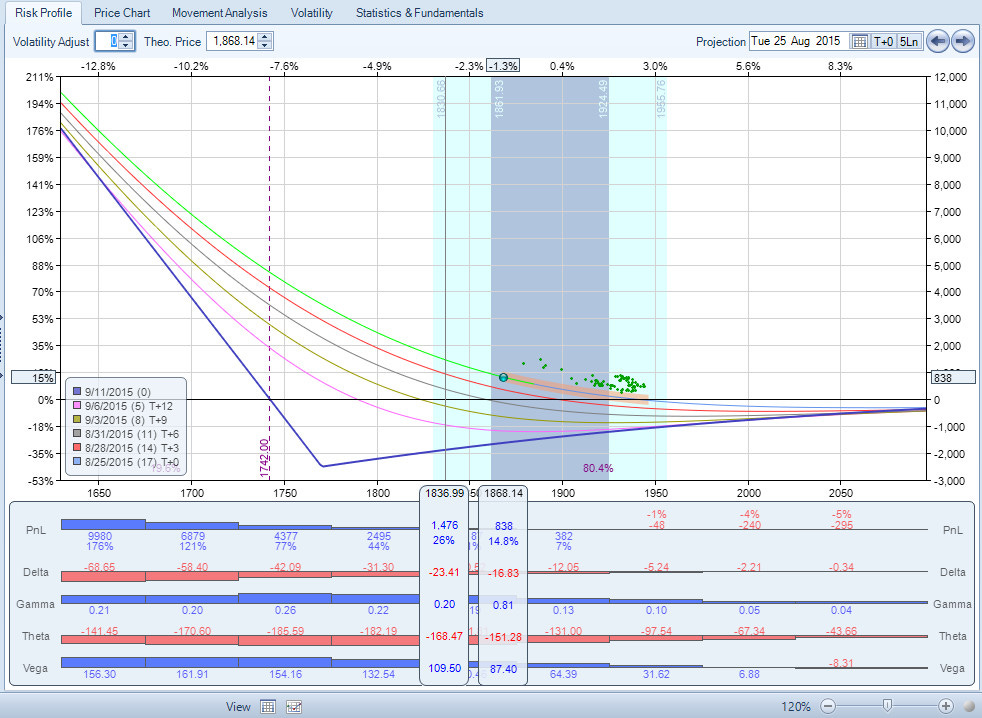Click the -1.3% boxed percent label
982x718 pixels.
503,66
